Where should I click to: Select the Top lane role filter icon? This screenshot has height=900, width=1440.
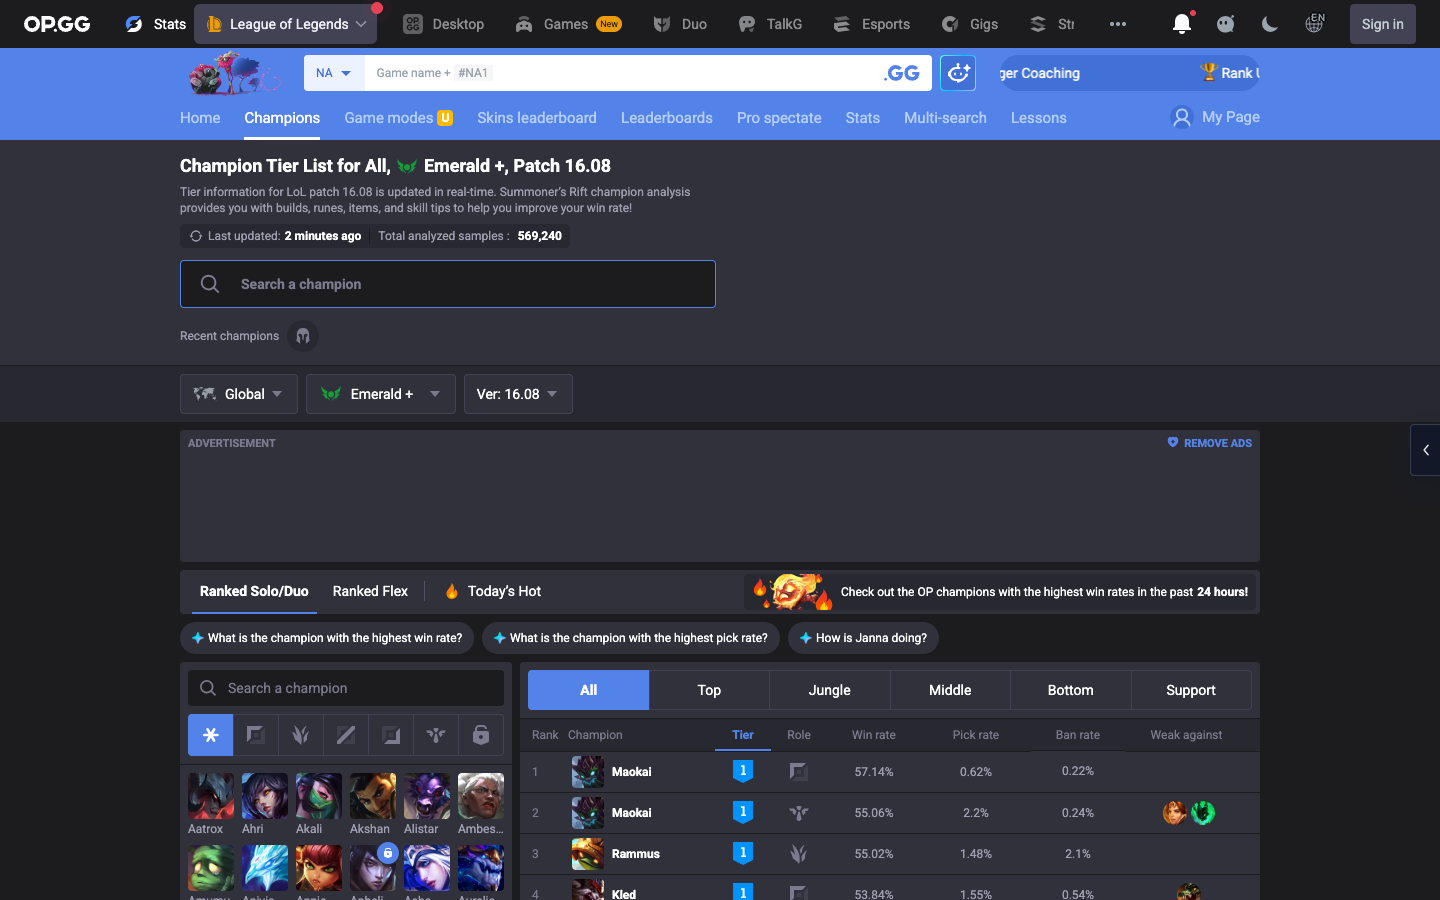255,735
